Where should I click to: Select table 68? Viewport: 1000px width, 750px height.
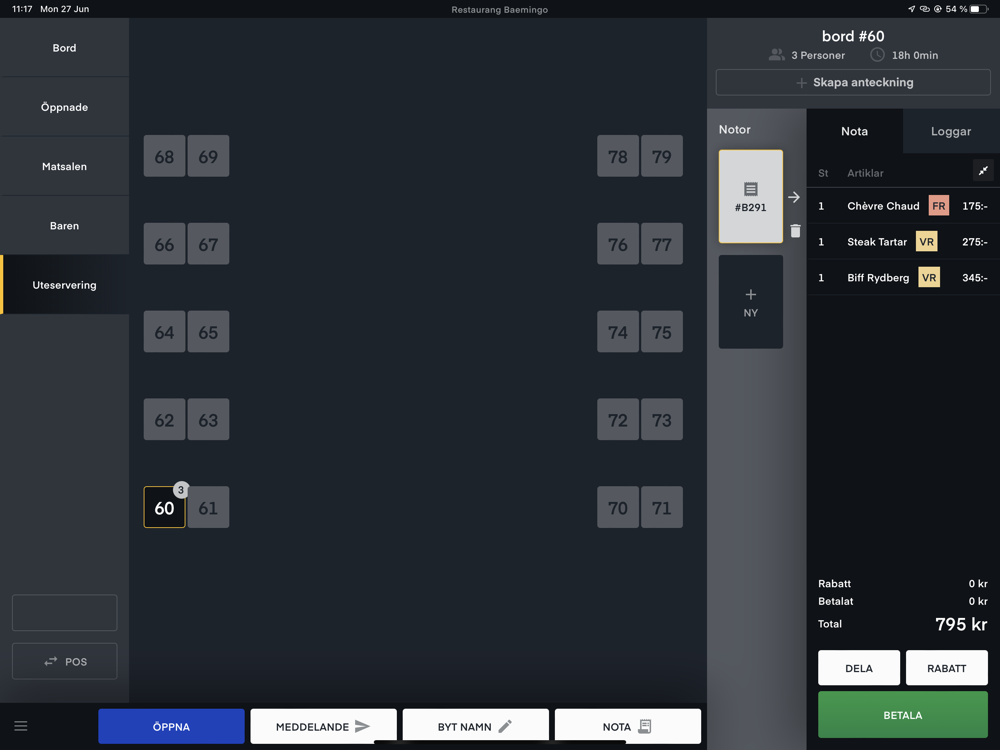pos(165,156)
